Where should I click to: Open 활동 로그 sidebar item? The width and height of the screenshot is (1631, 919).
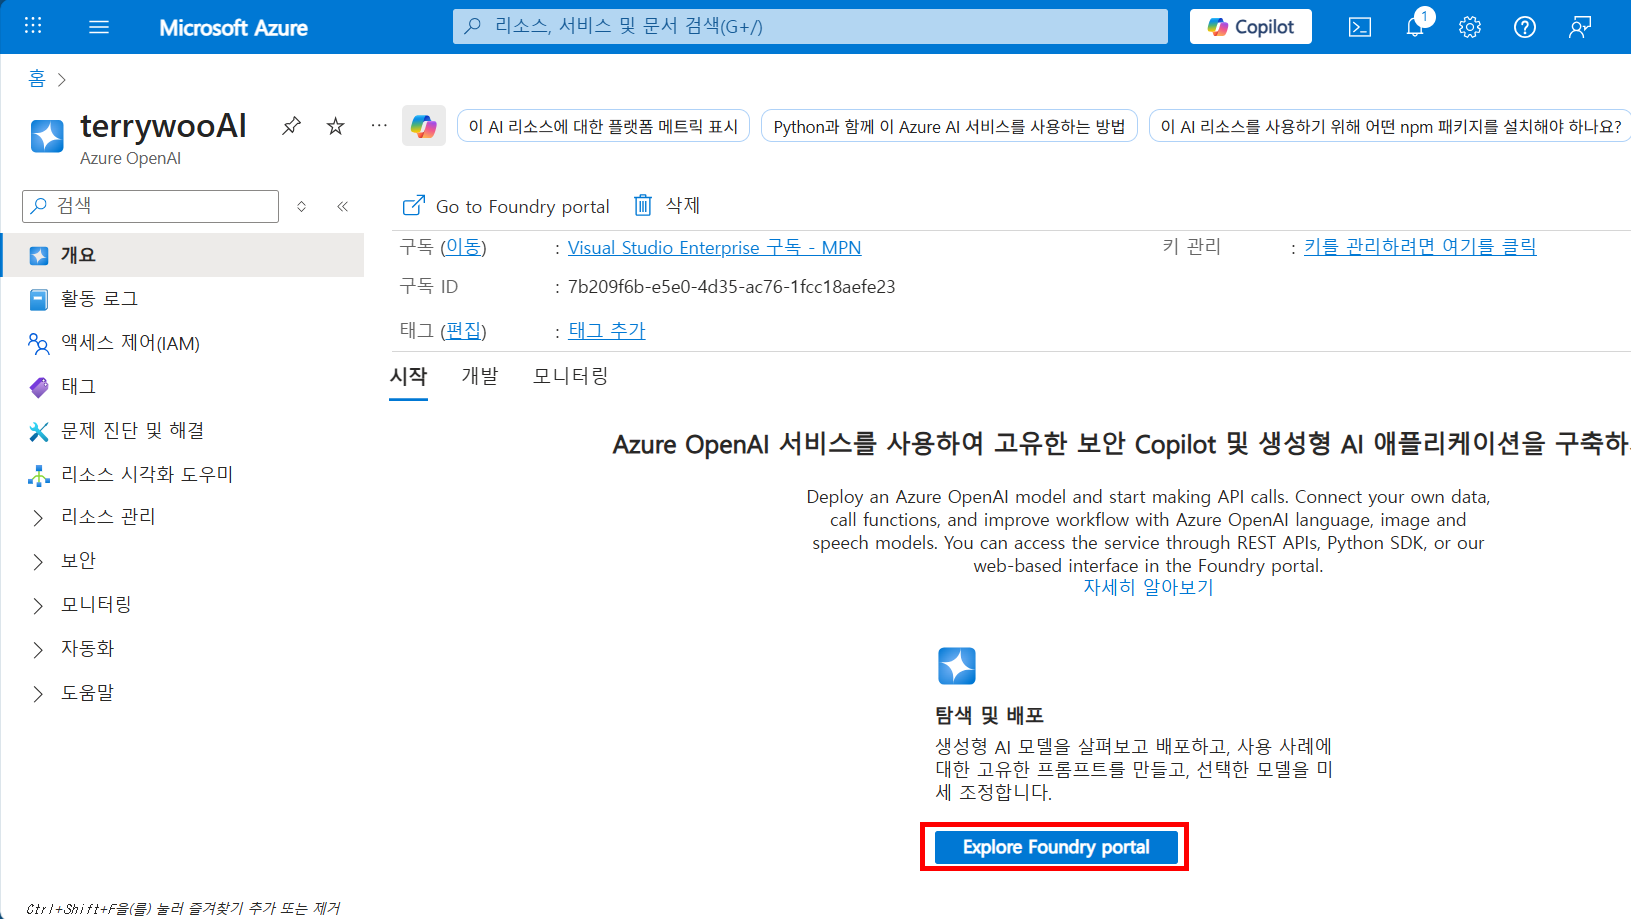click(182, 299)
